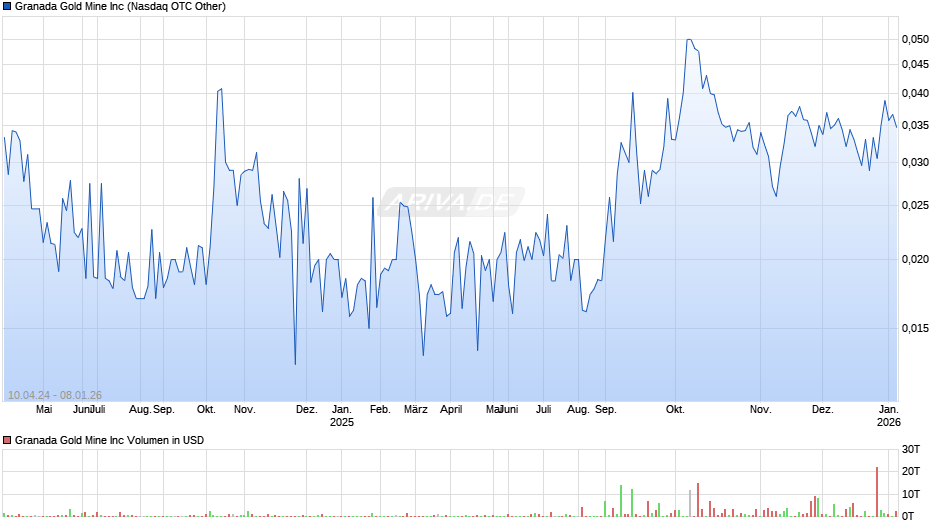Click the 'Feb.' month label on time axis
The width and height of the screenshot is (940, 526).
(x=380, y=410)
